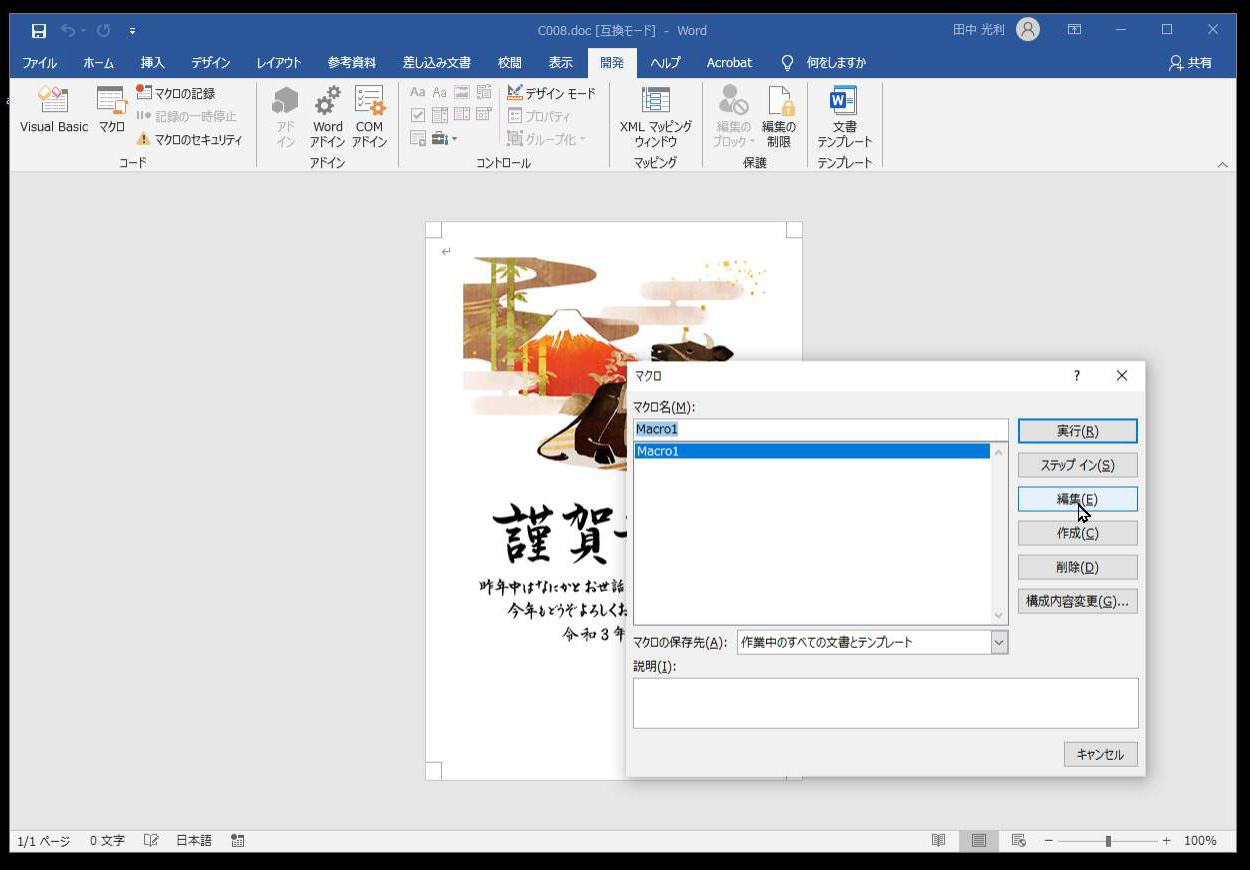Image resolution: width=1250 pixels, height=870 pixels.
Task: Insert a repeating section content control
Action: tap(418, 138)
